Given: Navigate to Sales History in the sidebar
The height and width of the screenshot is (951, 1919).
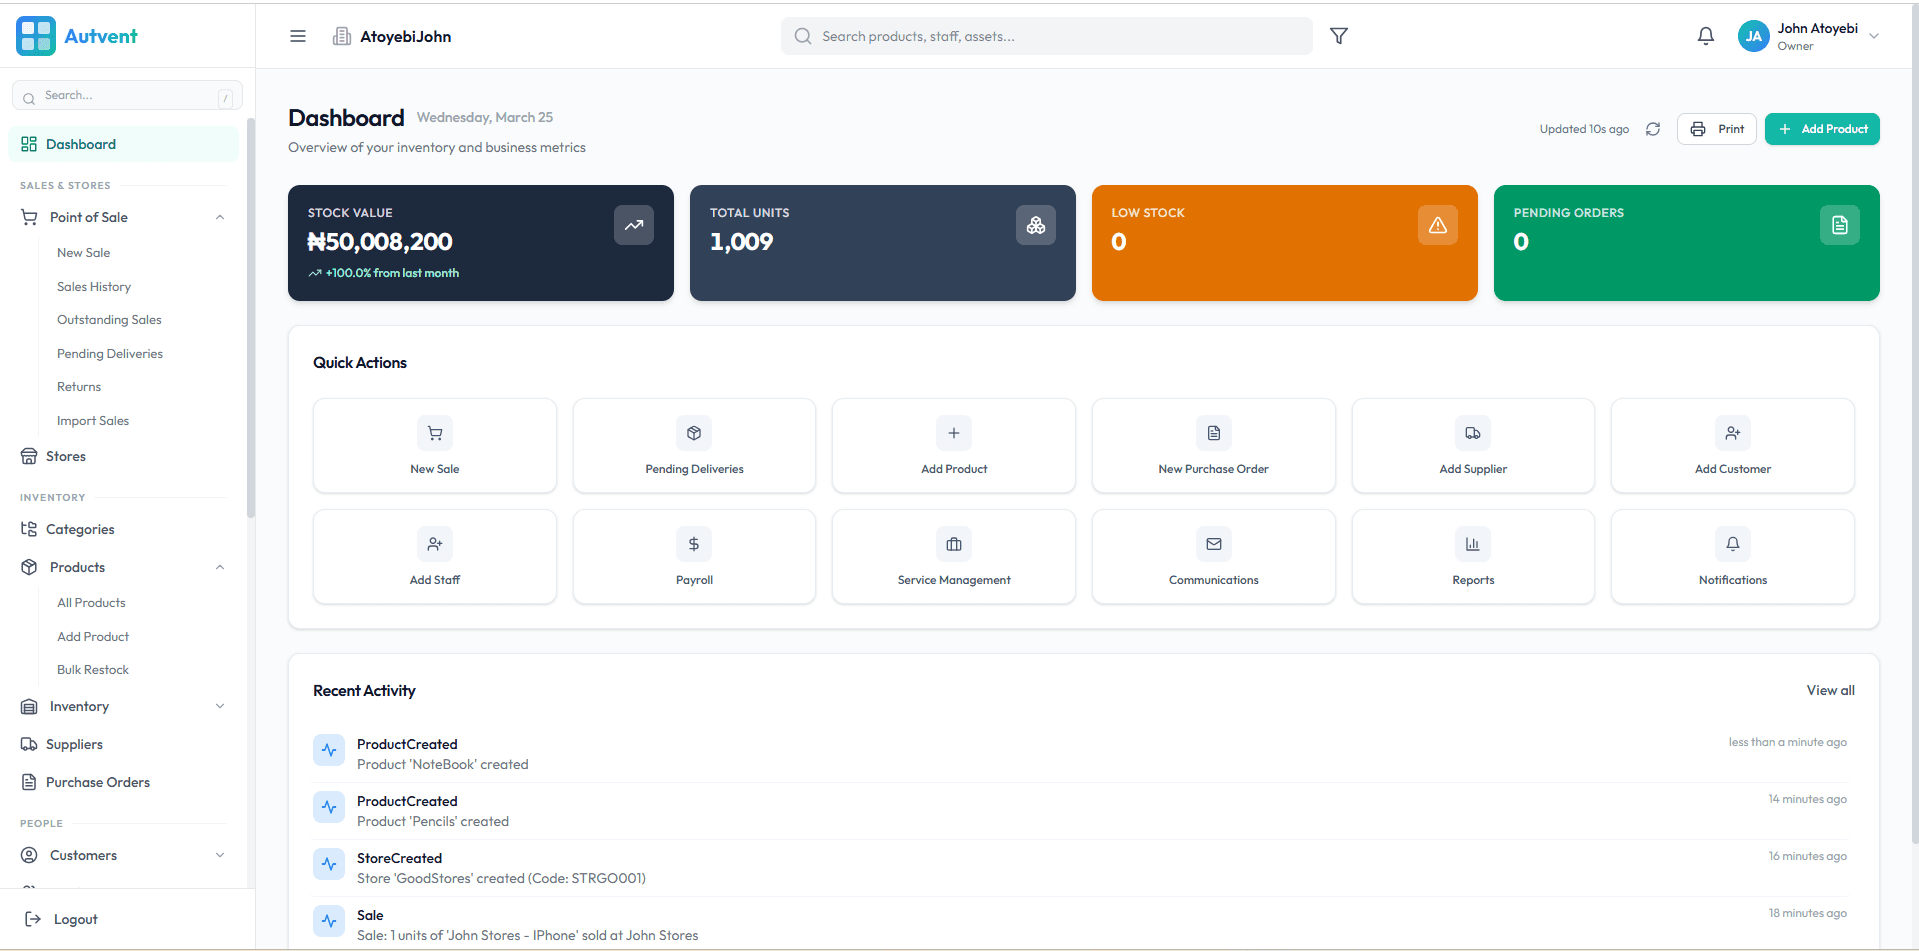Looking at the screenshot, I should (94, 286).
